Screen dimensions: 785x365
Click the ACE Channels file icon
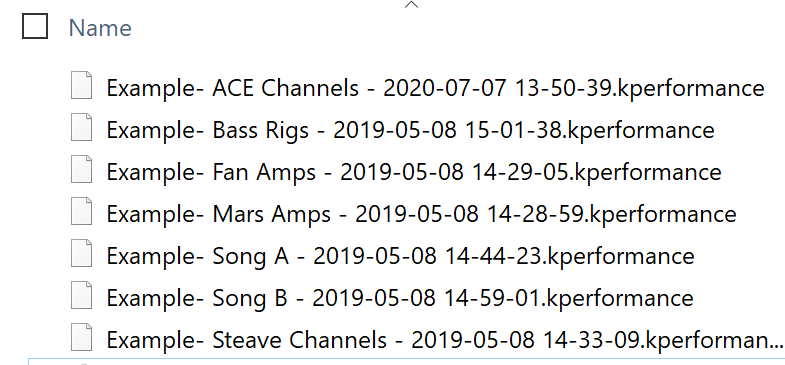click(x=81, y=86)
